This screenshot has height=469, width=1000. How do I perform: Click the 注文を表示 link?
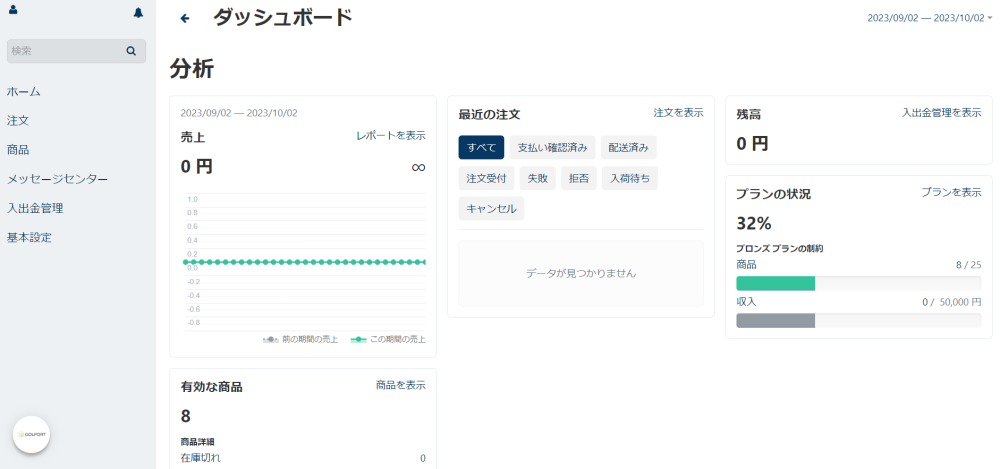coord(679,112)
